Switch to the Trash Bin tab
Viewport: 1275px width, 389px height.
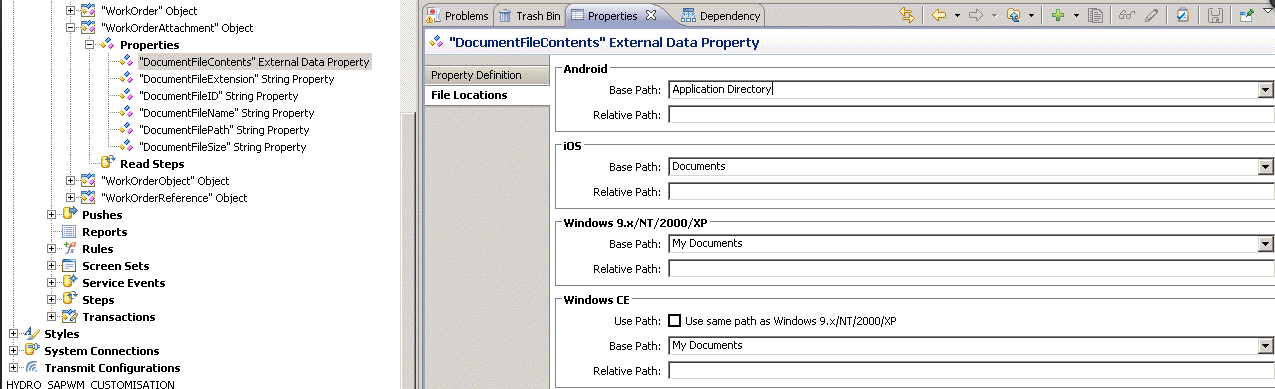pos(529,16)
